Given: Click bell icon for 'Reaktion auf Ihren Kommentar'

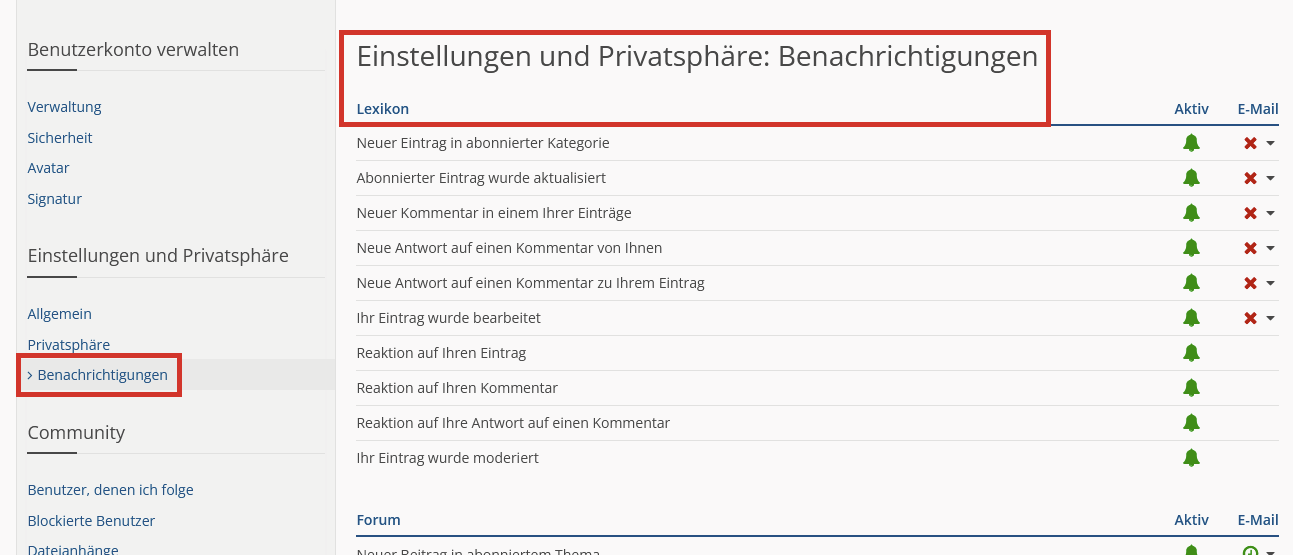Looking at the screenshot, I should [x=1191, y=388].
